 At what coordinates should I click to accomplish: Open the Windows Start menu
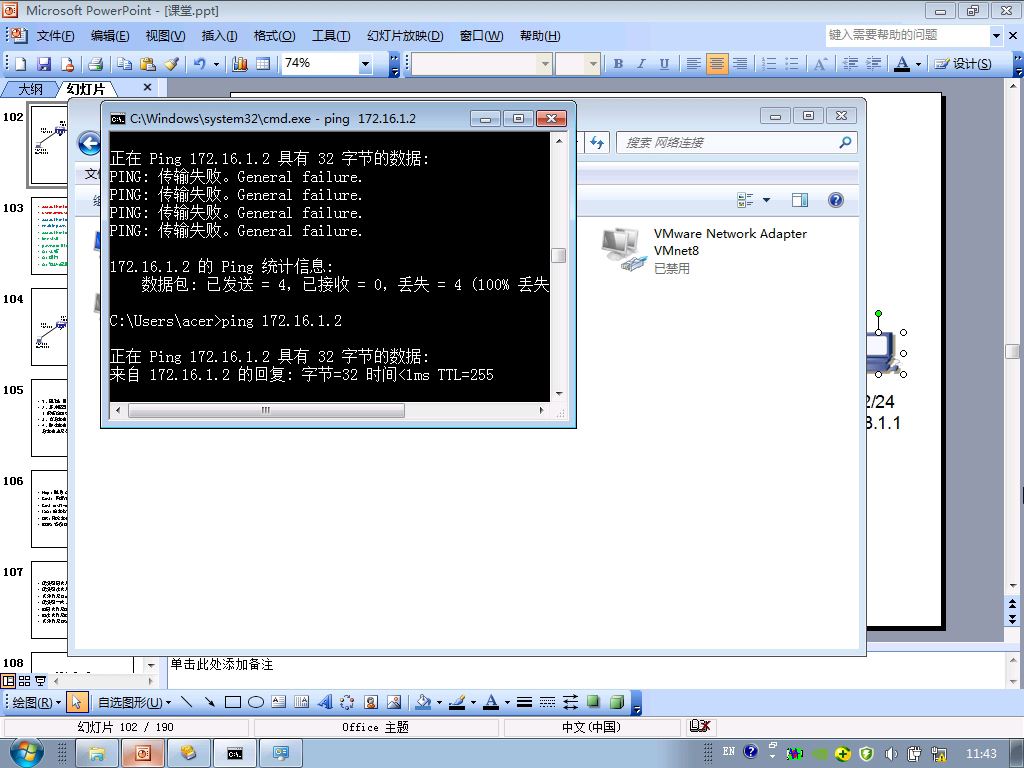coord(26,753)
